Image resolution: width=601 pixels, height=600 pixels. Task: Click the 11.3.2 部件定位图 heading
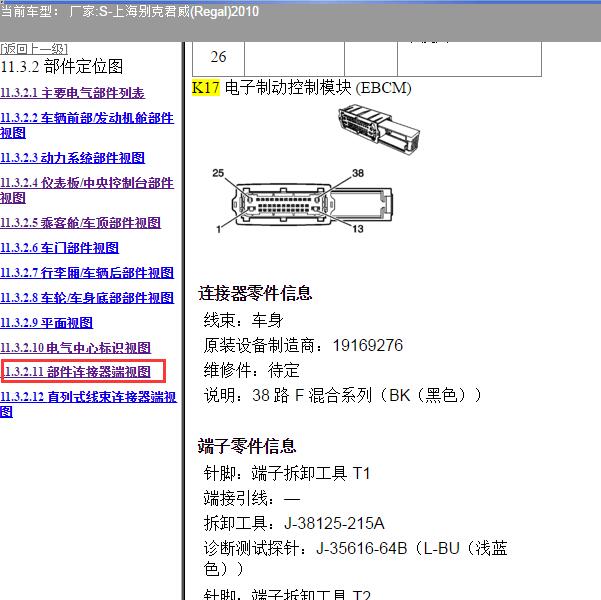pos(62,67)
